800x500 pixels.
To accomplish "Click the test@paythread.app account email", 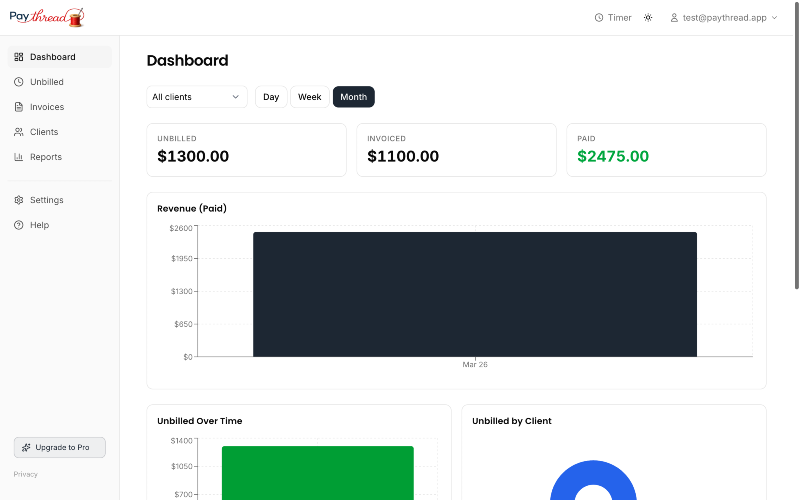I will pyautogui.click(x=724, y=18).
